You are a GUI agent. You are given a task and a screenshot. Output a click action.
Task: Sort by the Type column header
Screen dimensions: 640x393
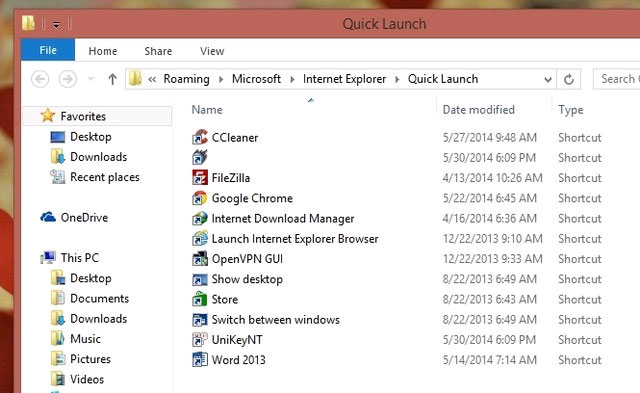(x=571, y=110)
